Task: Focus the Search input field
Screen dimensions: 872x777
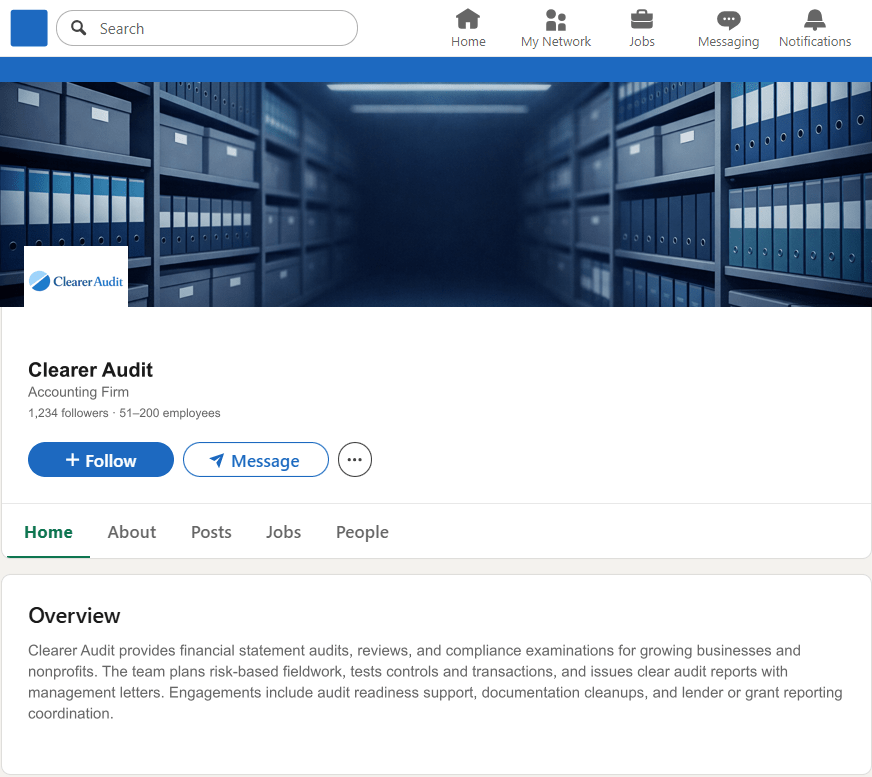Action: tap(207, 28)
